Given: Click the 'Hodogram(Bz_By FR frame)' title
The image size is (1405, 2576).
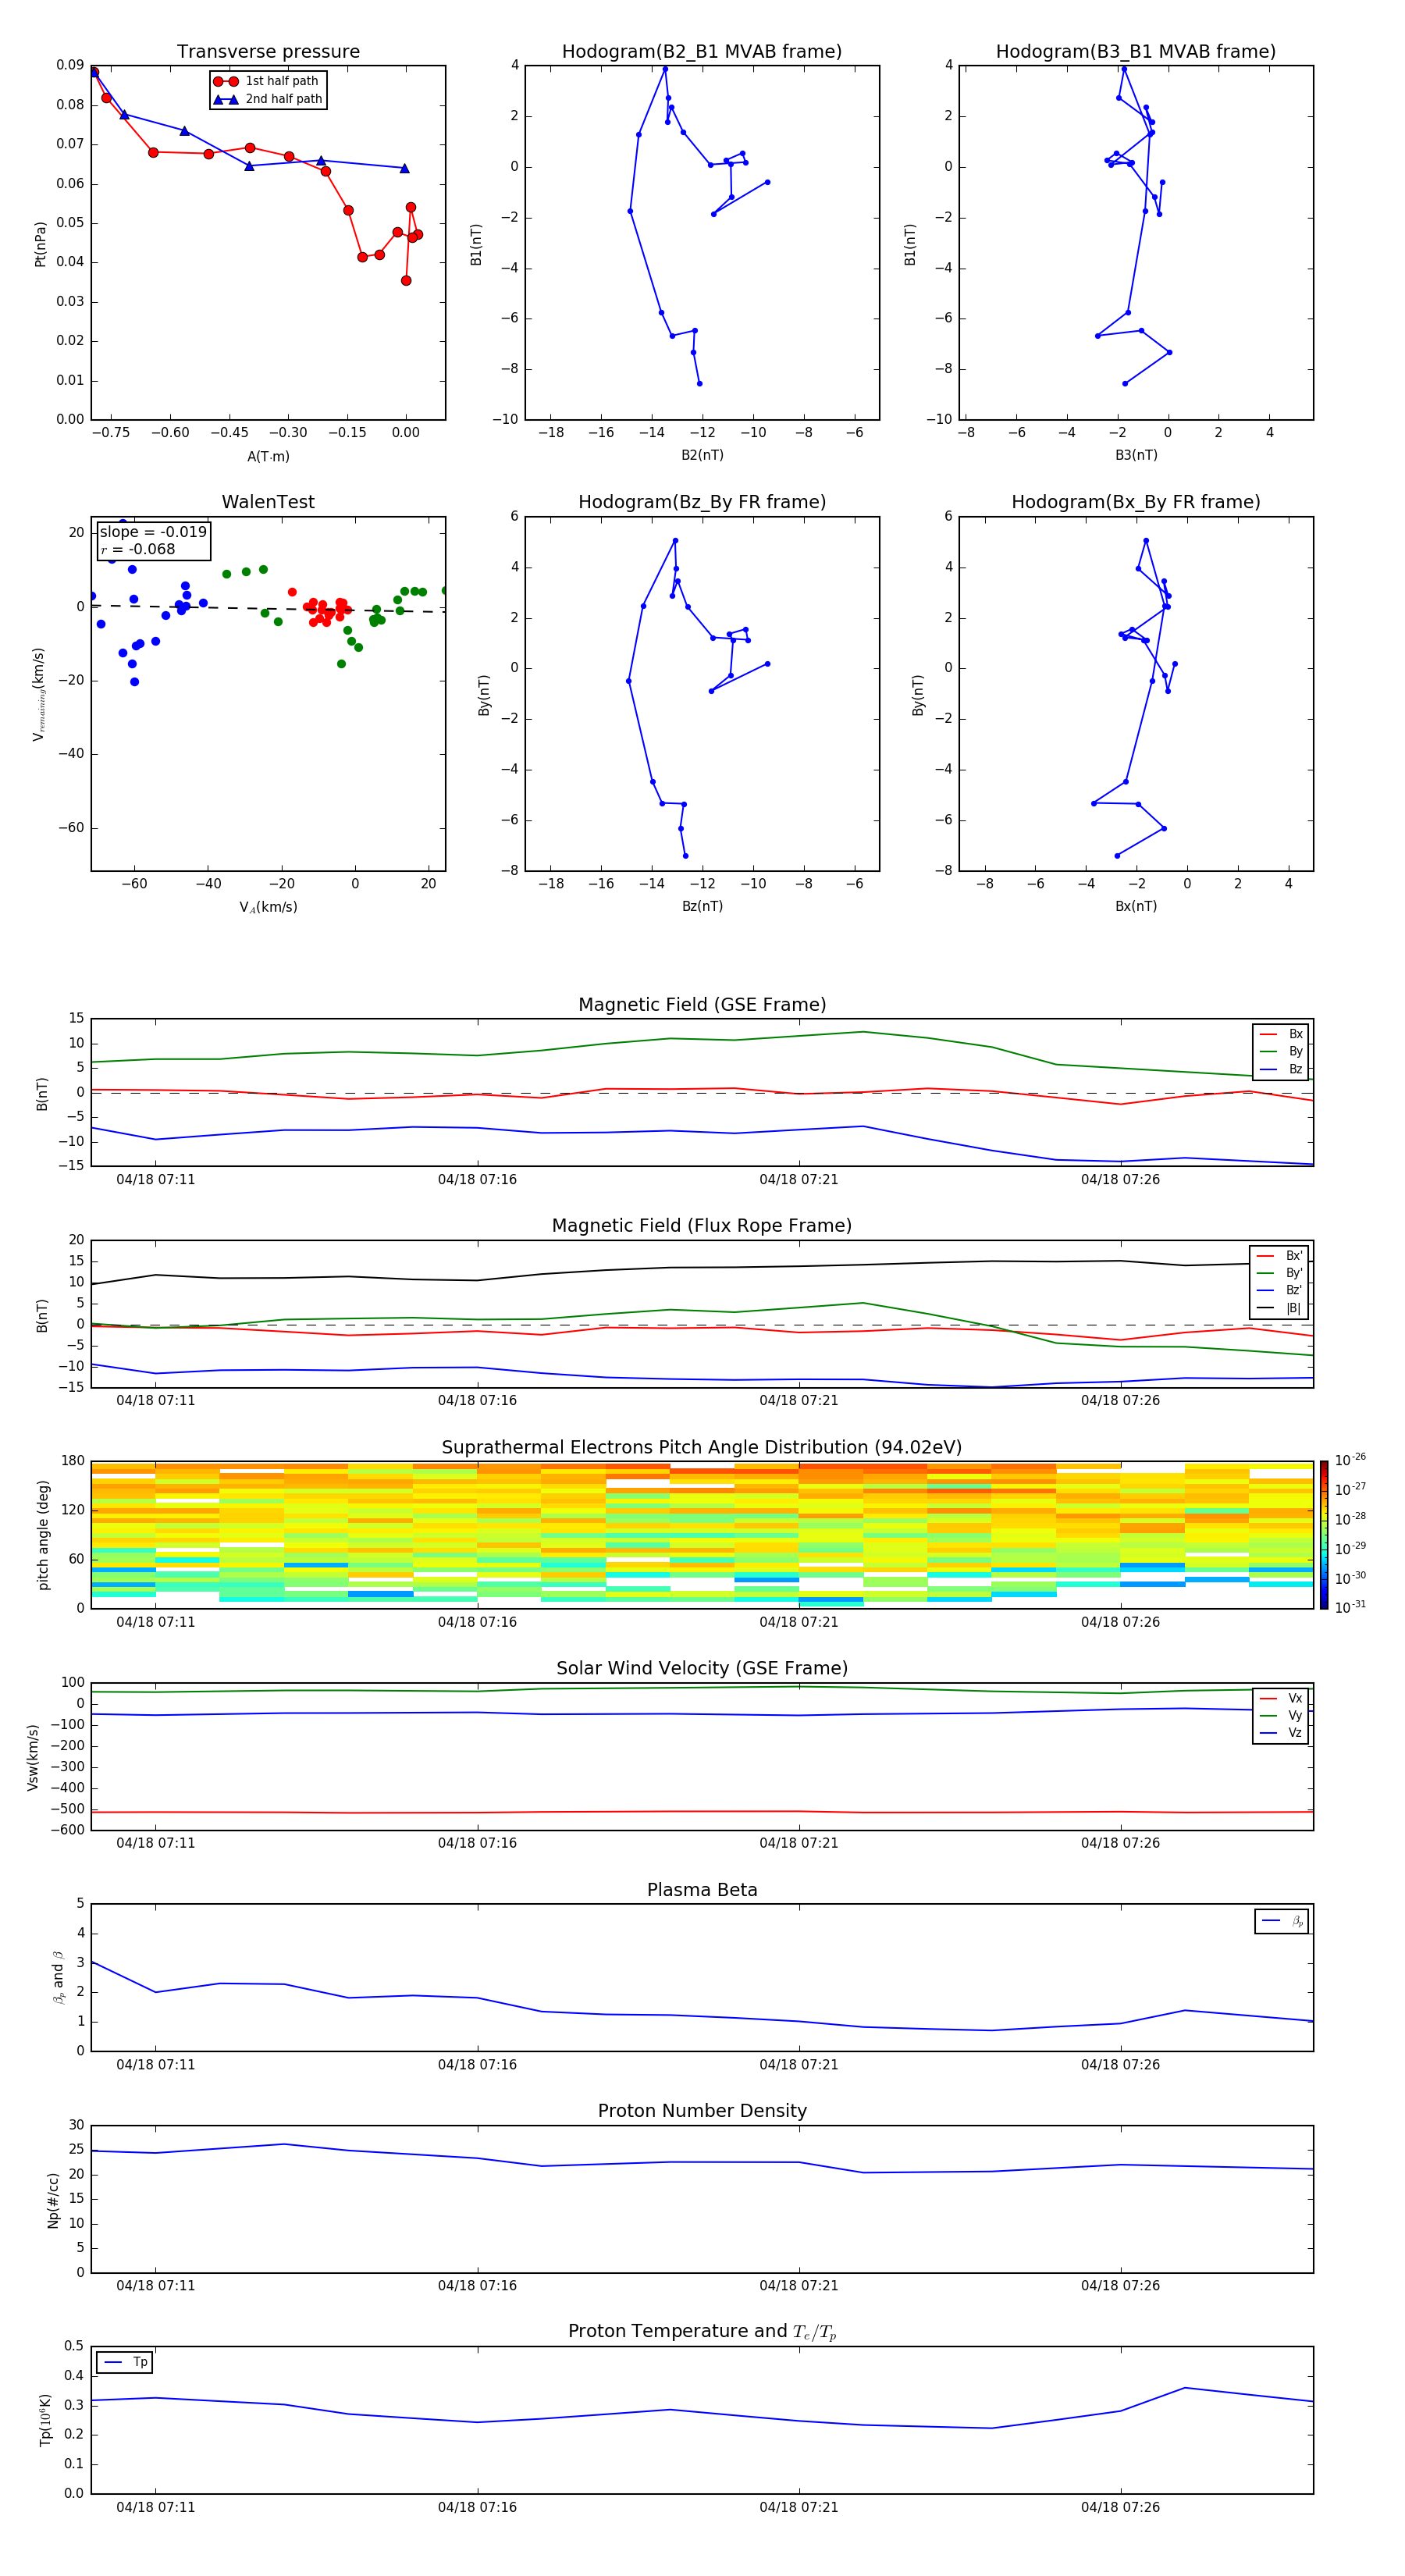Looking at the screenshot, I should click(702, 502).
